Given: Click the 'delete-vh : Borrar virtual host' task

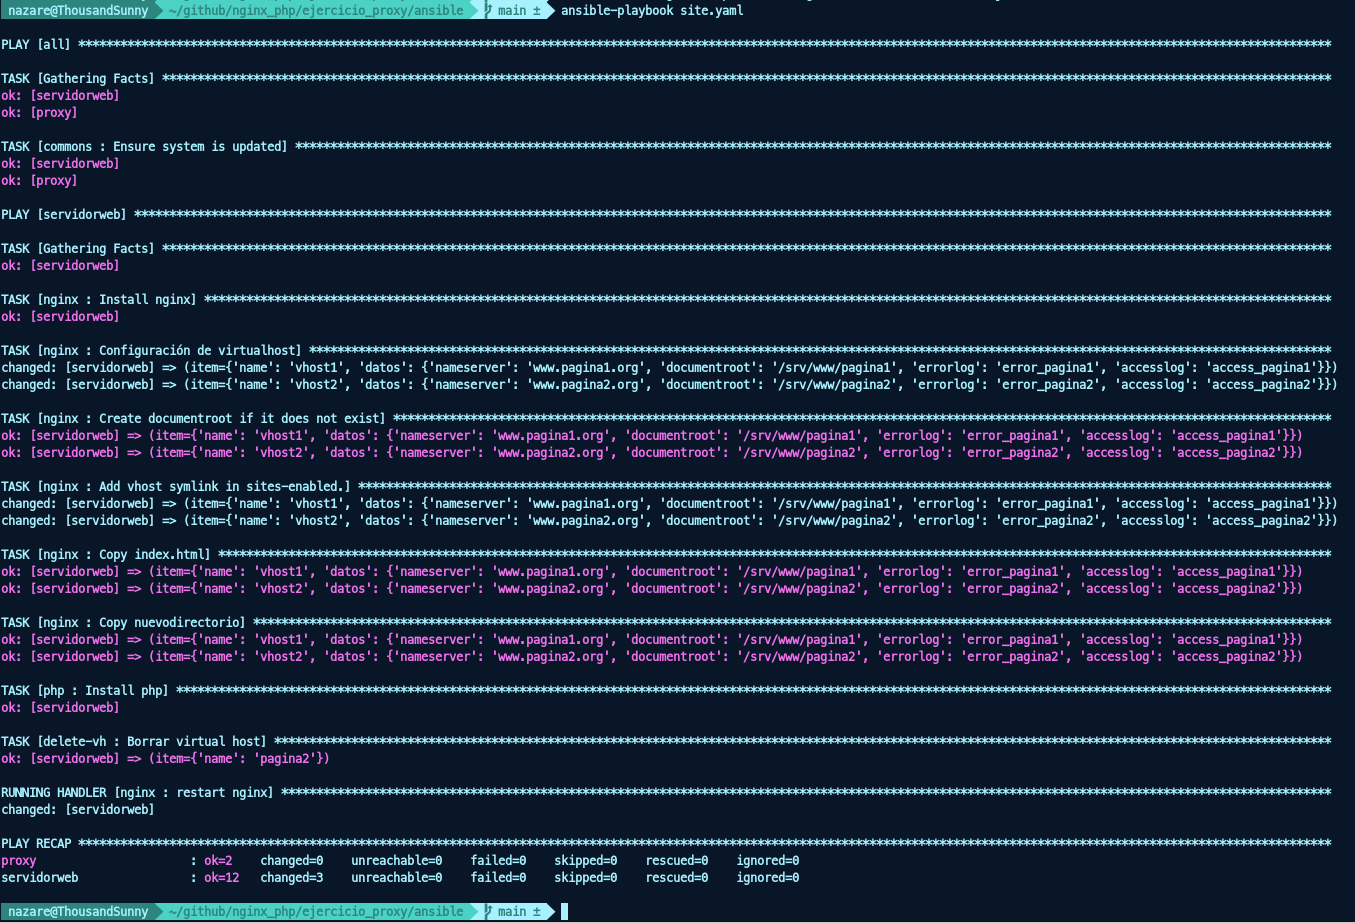Looking at the screenshot, I should (x=134, y=741).
